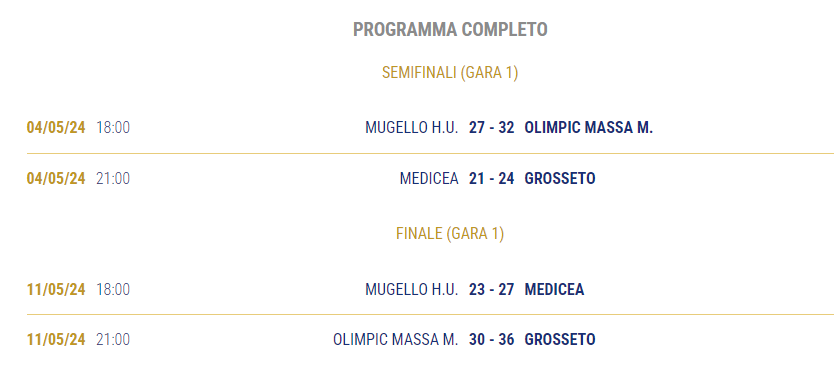The image size is (834, 389).
Task: Select the 11/05/24 date at 21:00
Action: [x=56, y=340]
